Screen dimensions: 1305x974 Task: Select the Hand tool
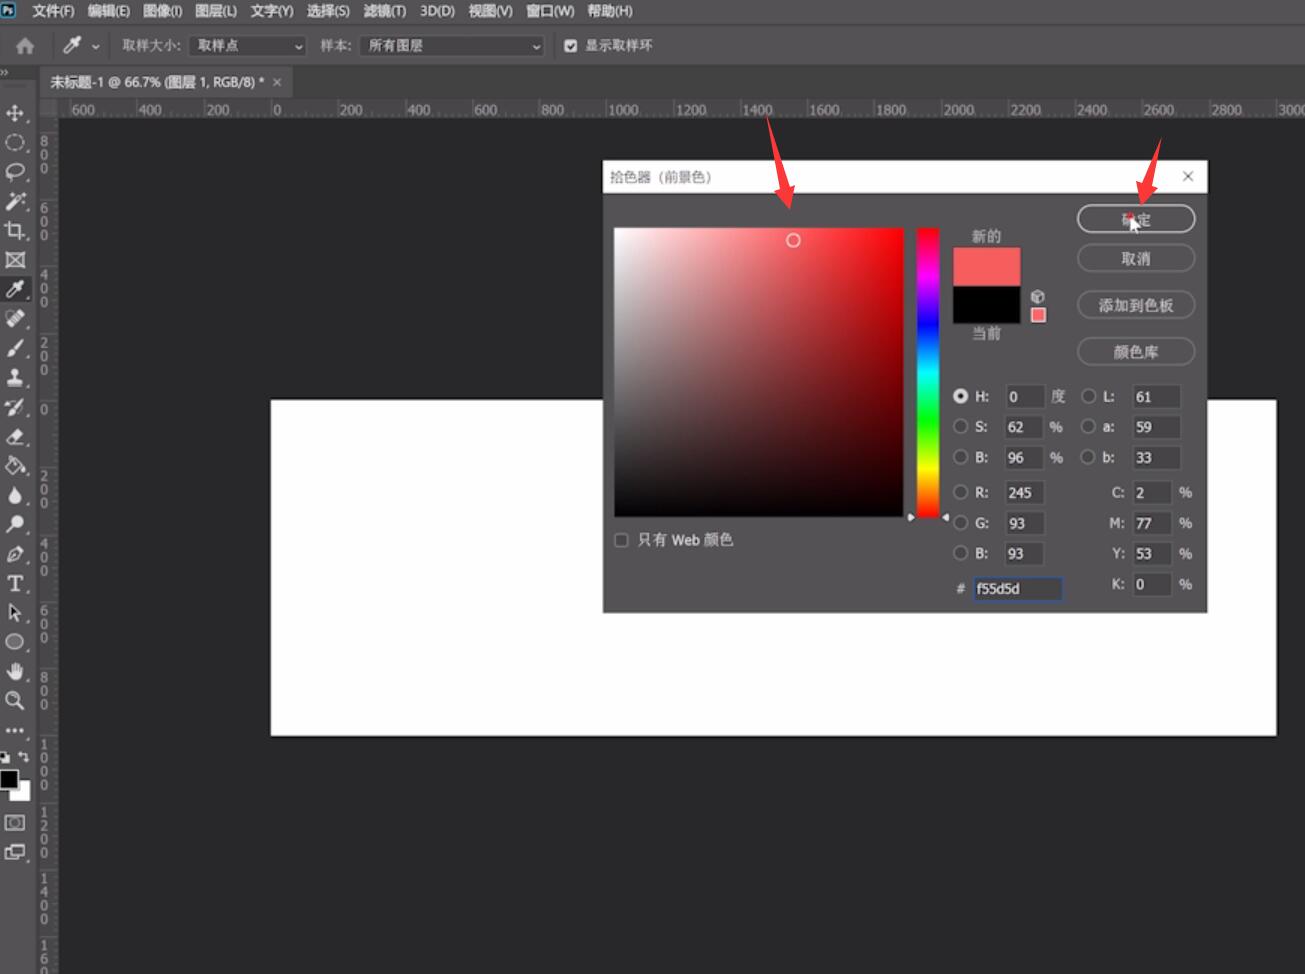pyautogui.click(x=15, y=671)
